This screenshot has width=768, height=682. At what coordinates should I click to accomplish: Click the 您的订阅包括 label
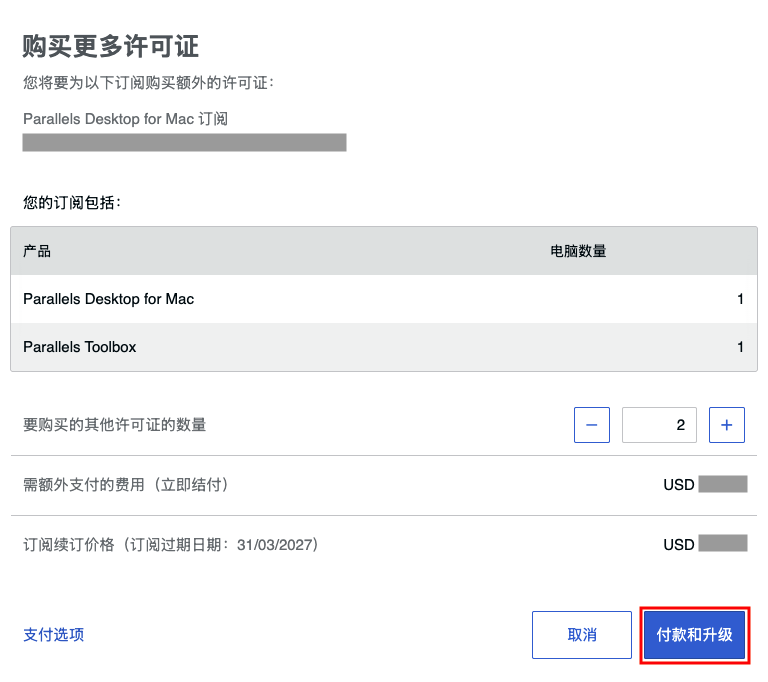pyautogui.click(x=72, y=203)
